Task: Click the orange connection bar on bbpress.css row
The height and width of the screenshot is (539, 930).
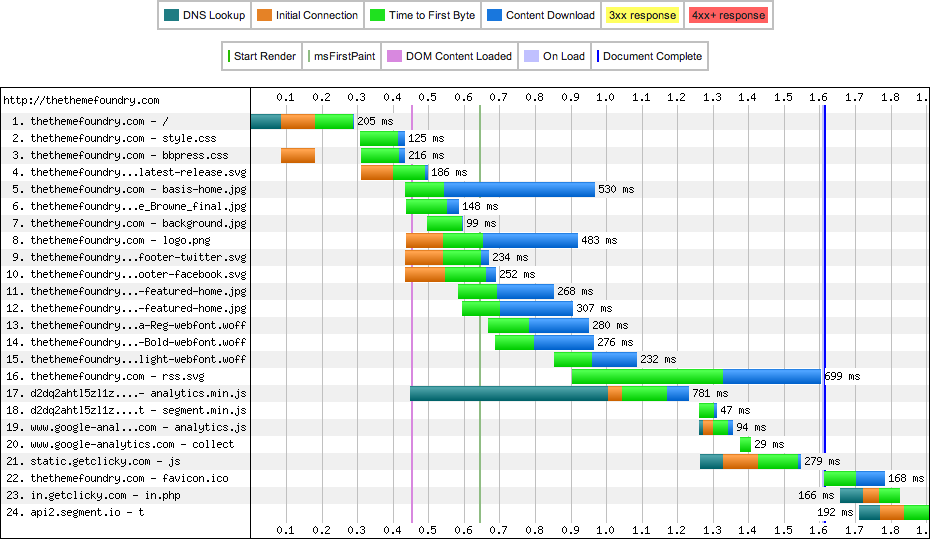Action: tap(298, 155)
